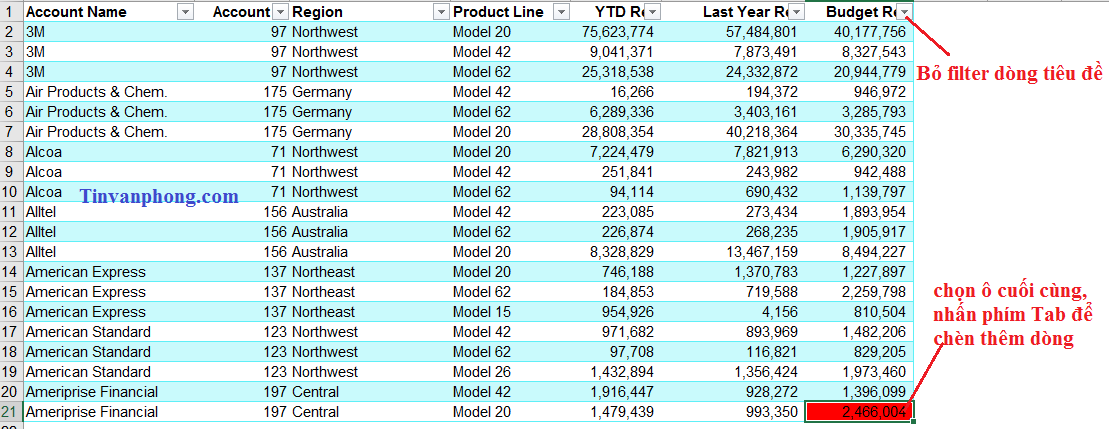Select cell with value 1,916,447
The width and height of the screenshot is (1109, 429).
point(617,392)
